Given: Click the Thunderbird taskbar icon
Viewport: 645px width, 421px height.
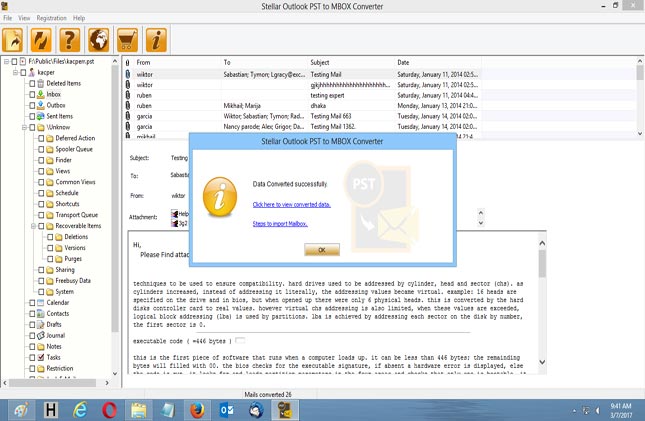Looking at the screenshot, I should click(256, 410).
